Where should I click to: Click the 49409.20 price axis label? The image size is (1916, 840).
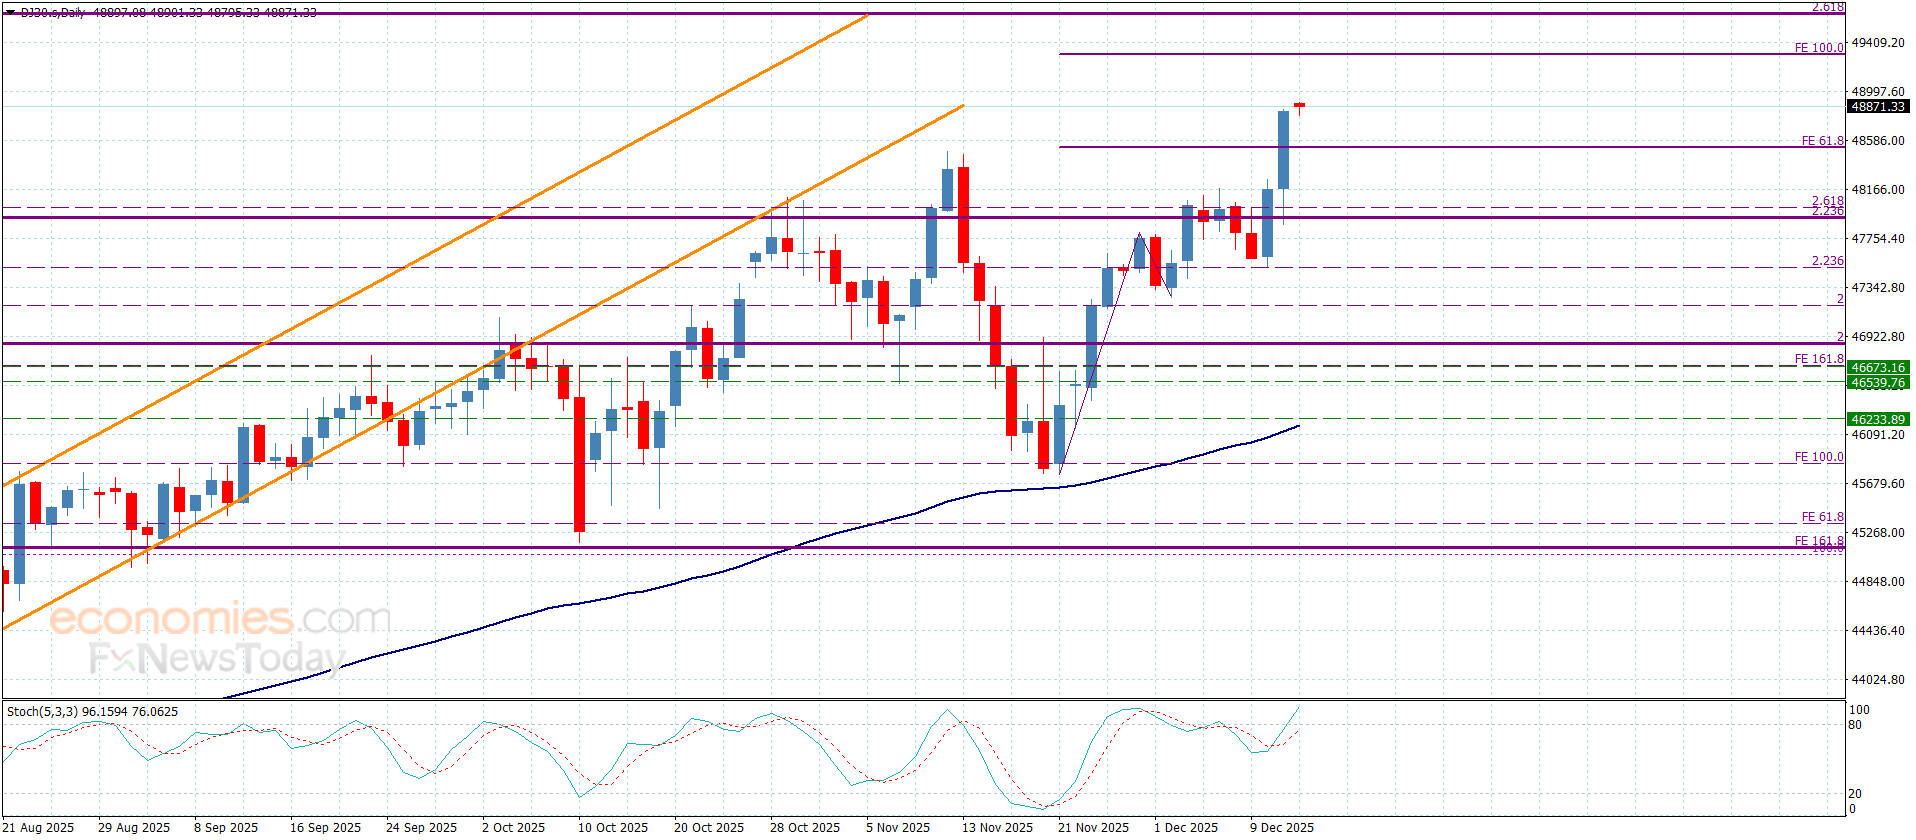(x=1878, y=43)
